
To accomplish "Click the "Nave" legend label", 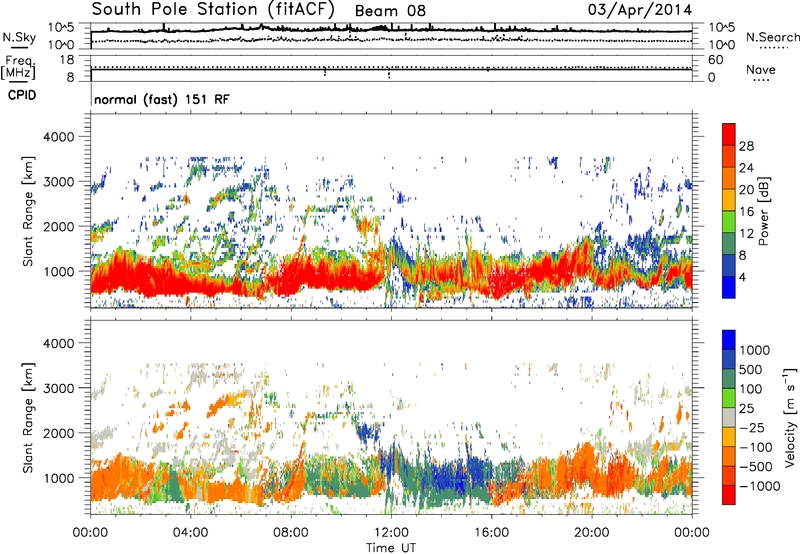I will point(761,69).
